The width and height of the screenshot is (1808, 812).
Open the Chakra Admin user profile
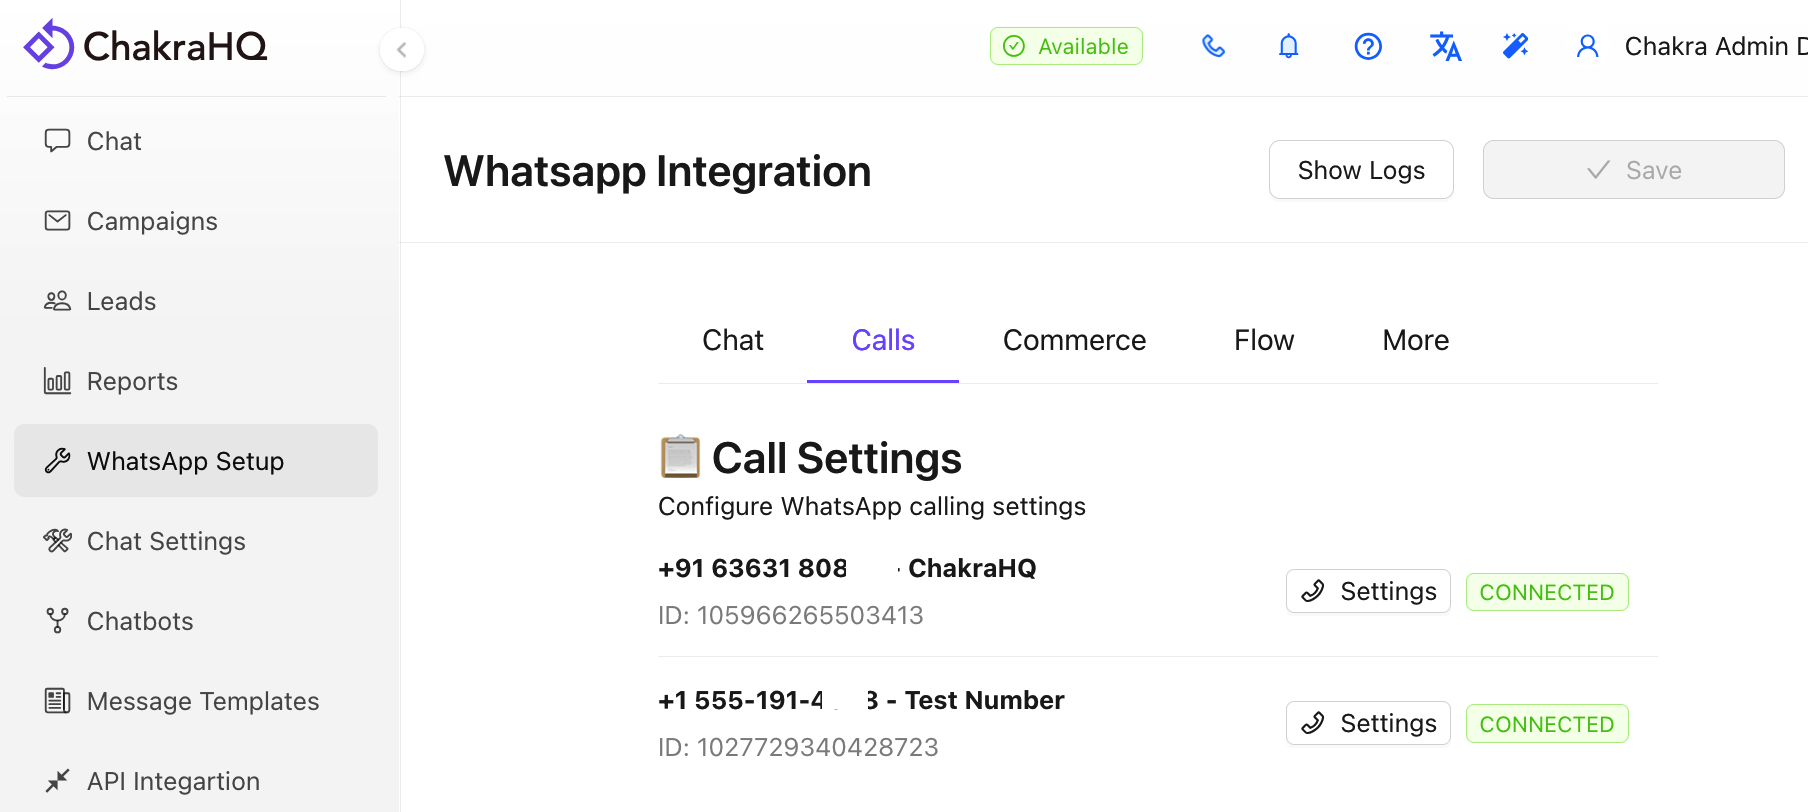click(x=1690, y=46)
